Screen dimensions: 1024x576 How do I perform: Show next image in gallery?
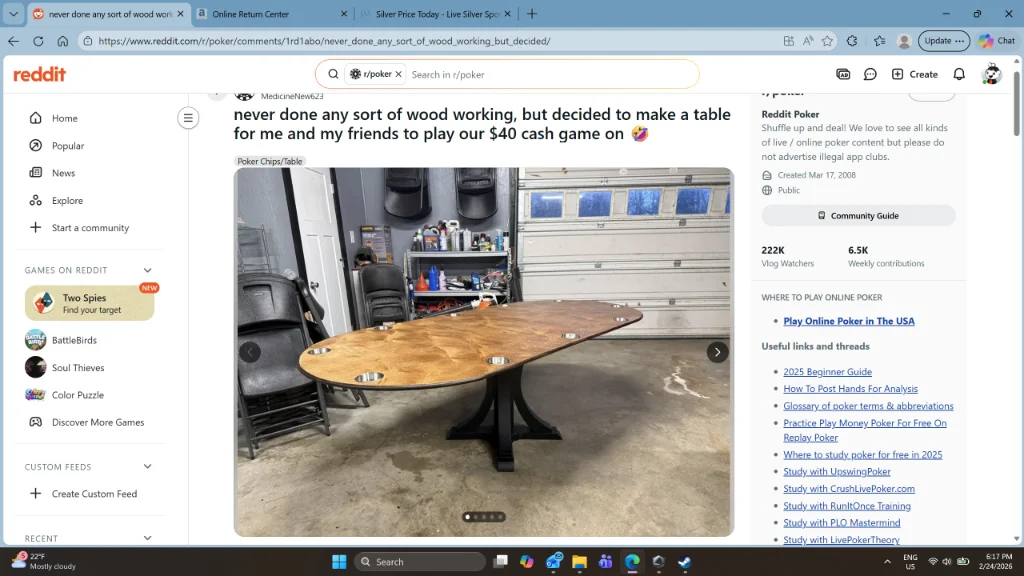click(717, 353)
